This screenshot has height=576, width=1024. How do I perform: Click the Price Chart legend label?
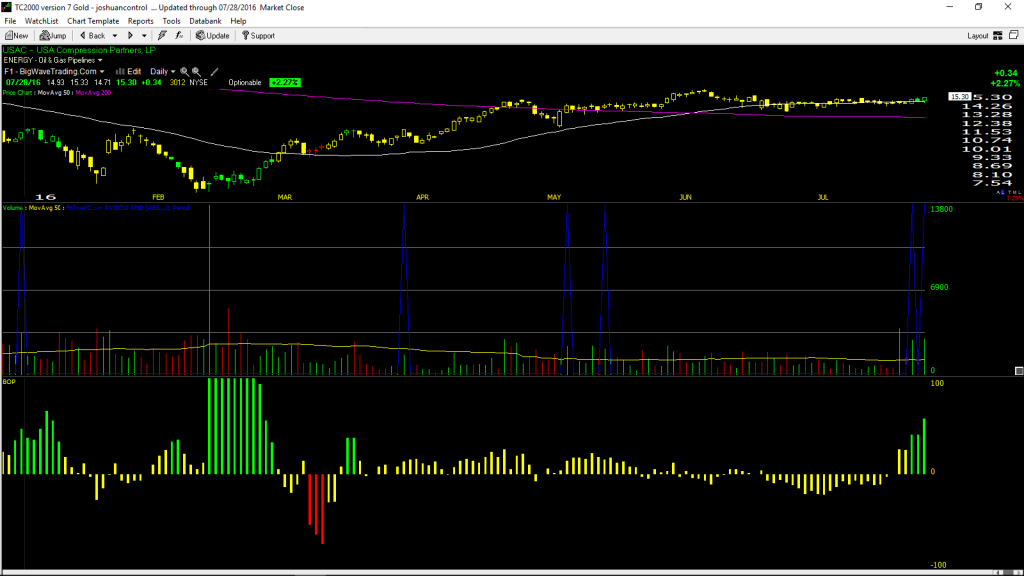click(18, 93)
